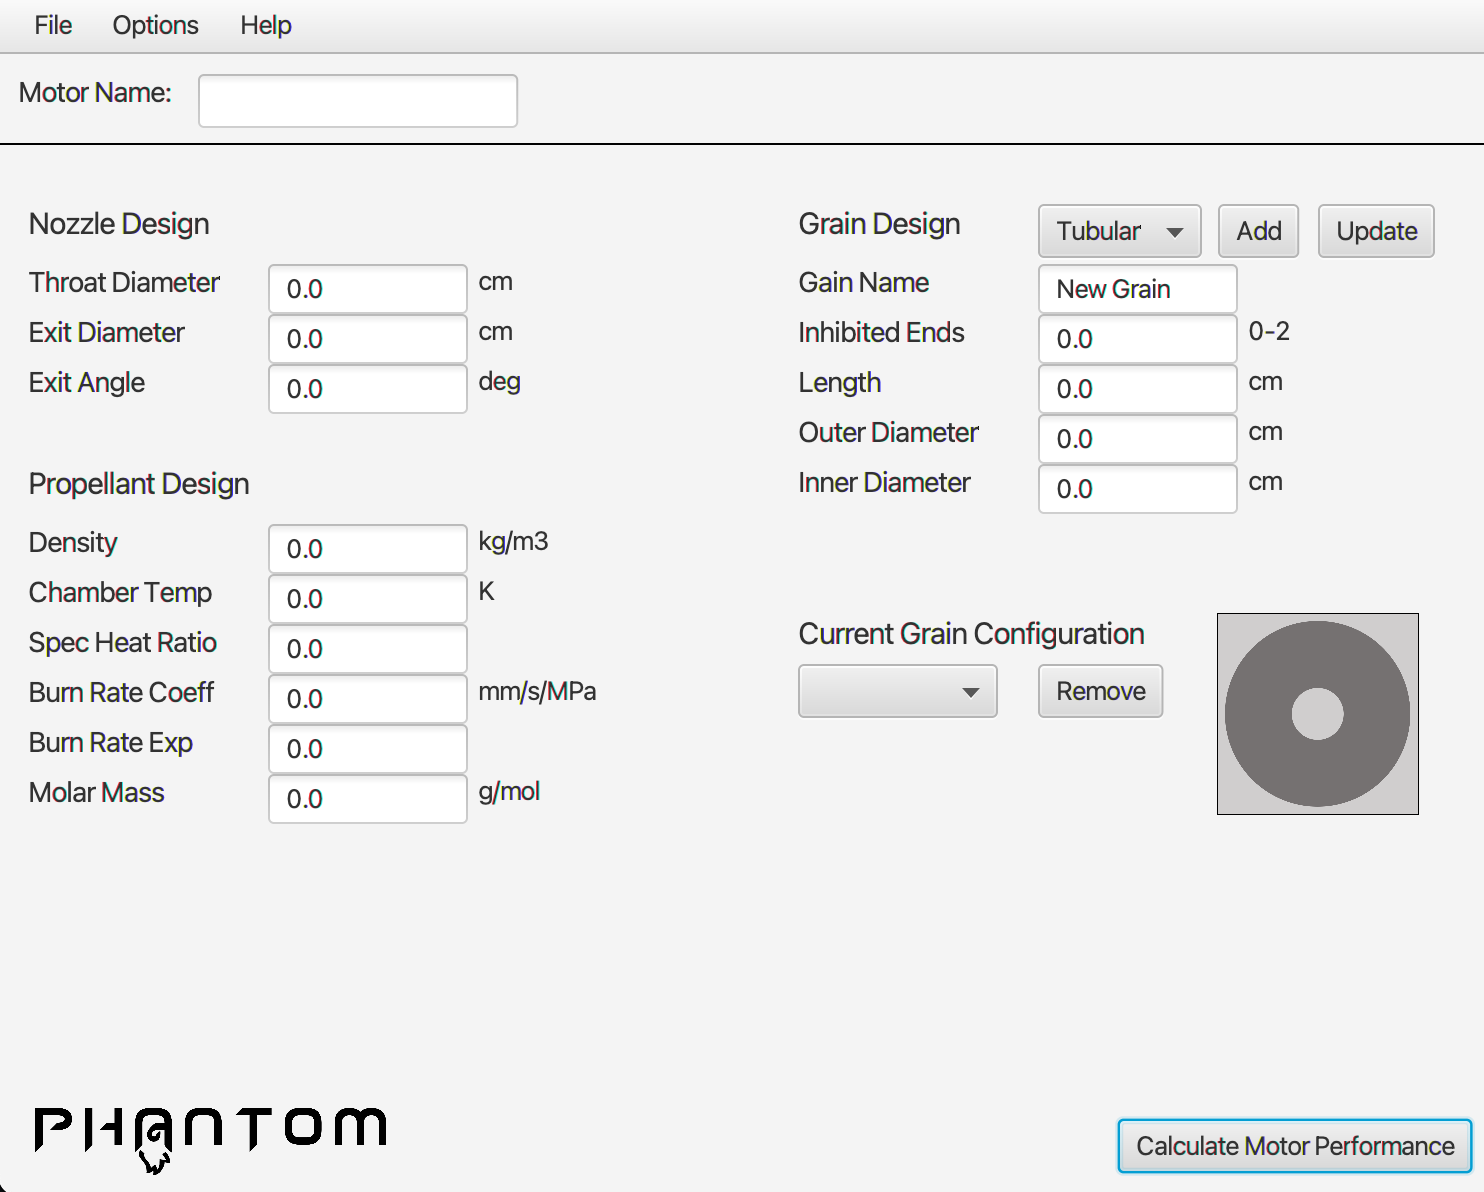Image resolution: width=1484 pixels, height=1192 pixels.
Task: Click the grain Length field
Action: point(1138,389)
